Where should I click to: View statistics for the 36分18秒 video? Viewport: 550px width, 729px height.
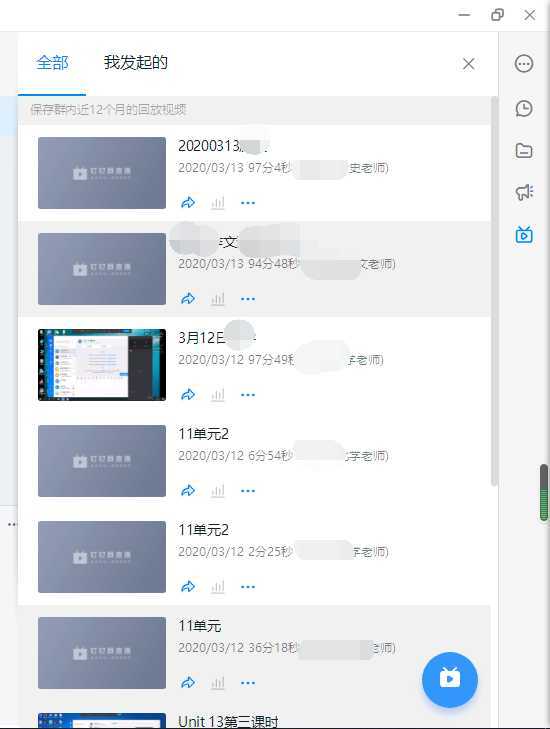[x=218, y=683]
